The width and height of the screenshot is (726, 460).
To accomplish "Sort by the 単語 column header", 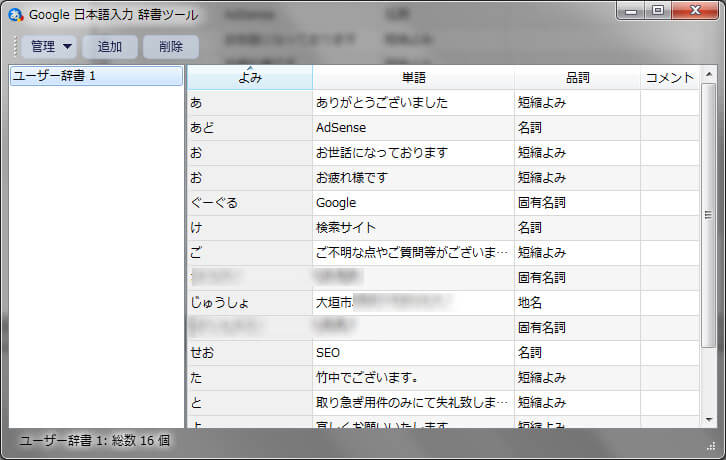I will click(413, 77).
